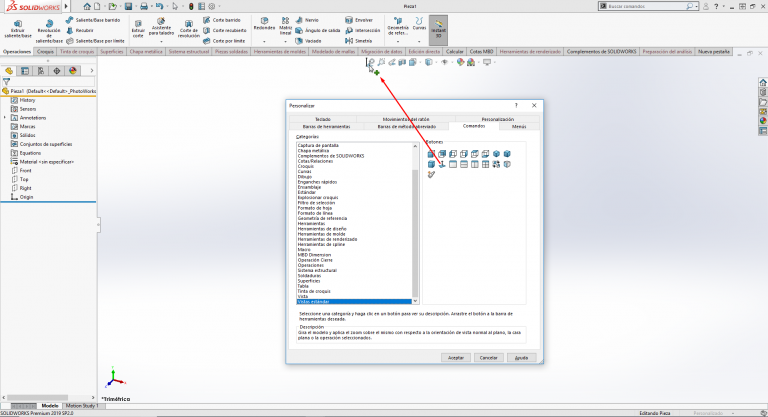This screenshot has height=417, width=768.
Task: Click the last icon in first Botones row
Action: pyautogui.click(x=507, y=154)
